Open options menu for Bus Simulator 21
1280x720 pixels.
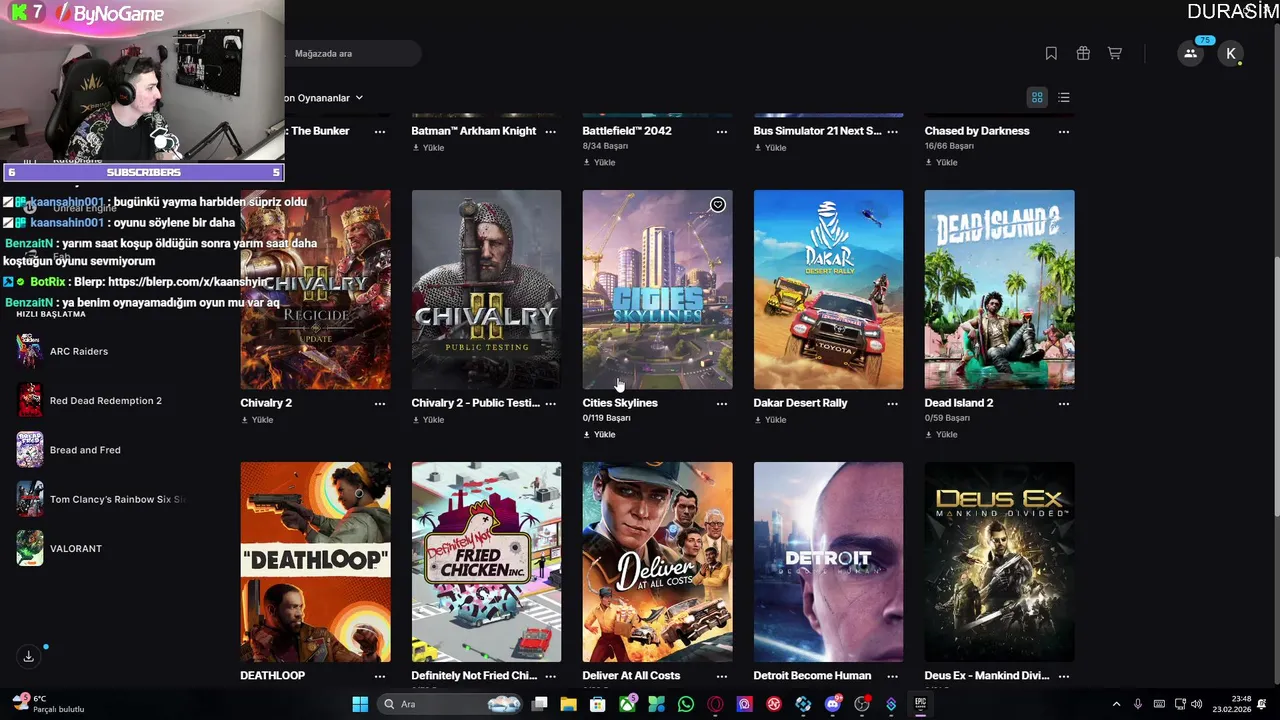[893, 131]
